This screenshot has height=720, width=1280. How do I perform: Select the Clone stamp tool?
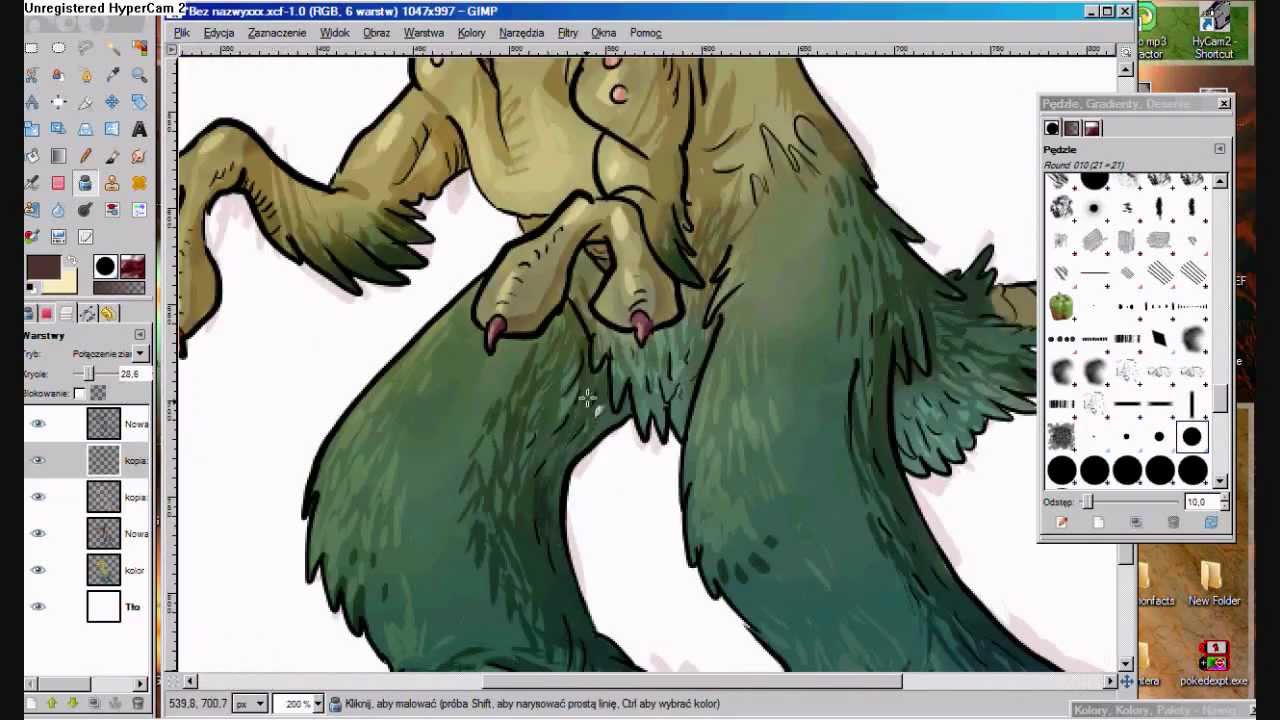[x=112, y=183]
